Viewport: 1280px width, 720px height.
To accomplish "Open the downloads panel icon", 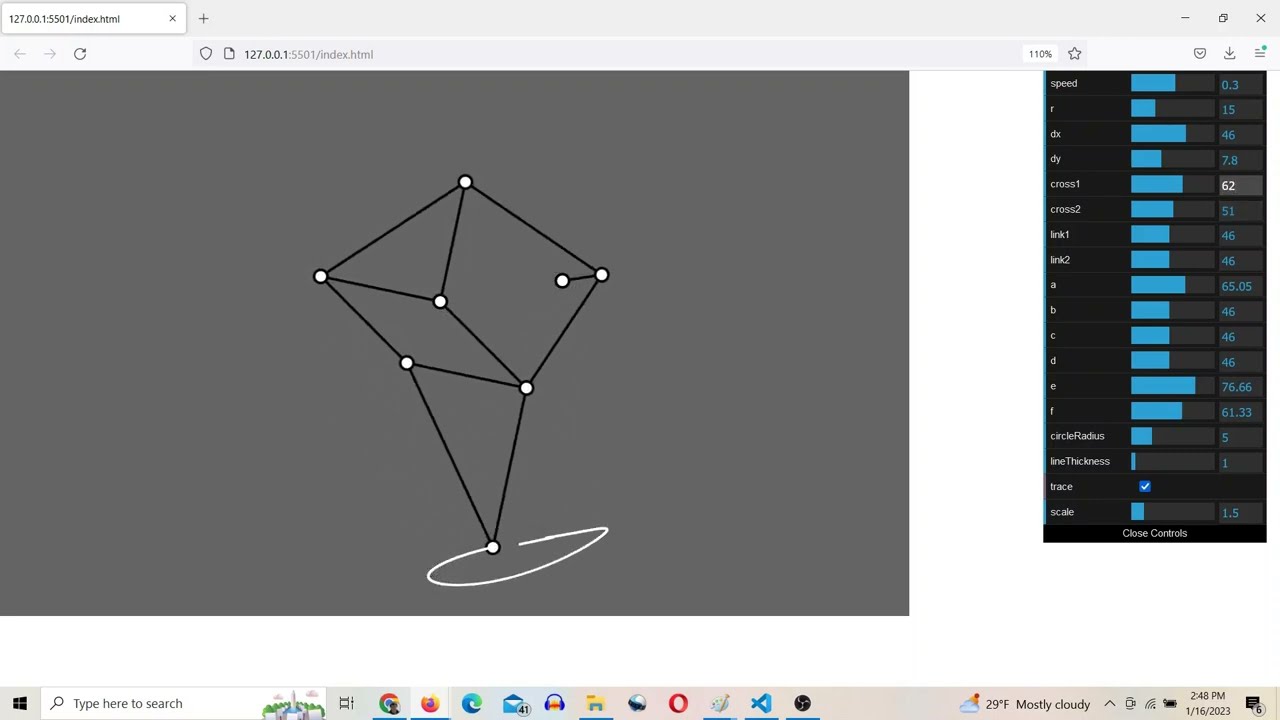I will pyautogui.click(x=1230, y=54).
